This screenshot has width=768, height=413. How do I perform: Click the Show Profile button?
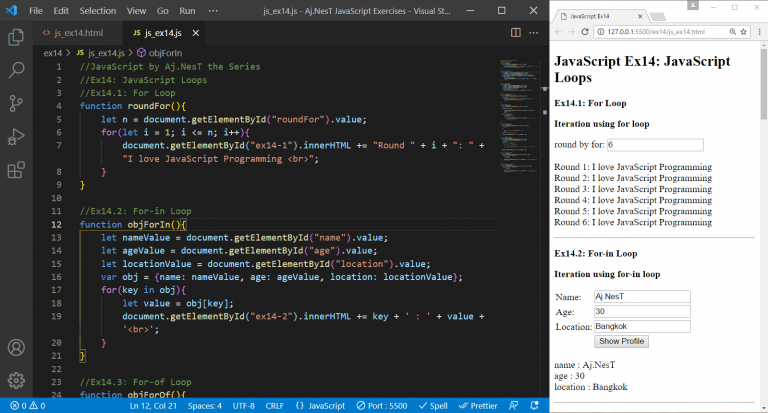point(622,341)
